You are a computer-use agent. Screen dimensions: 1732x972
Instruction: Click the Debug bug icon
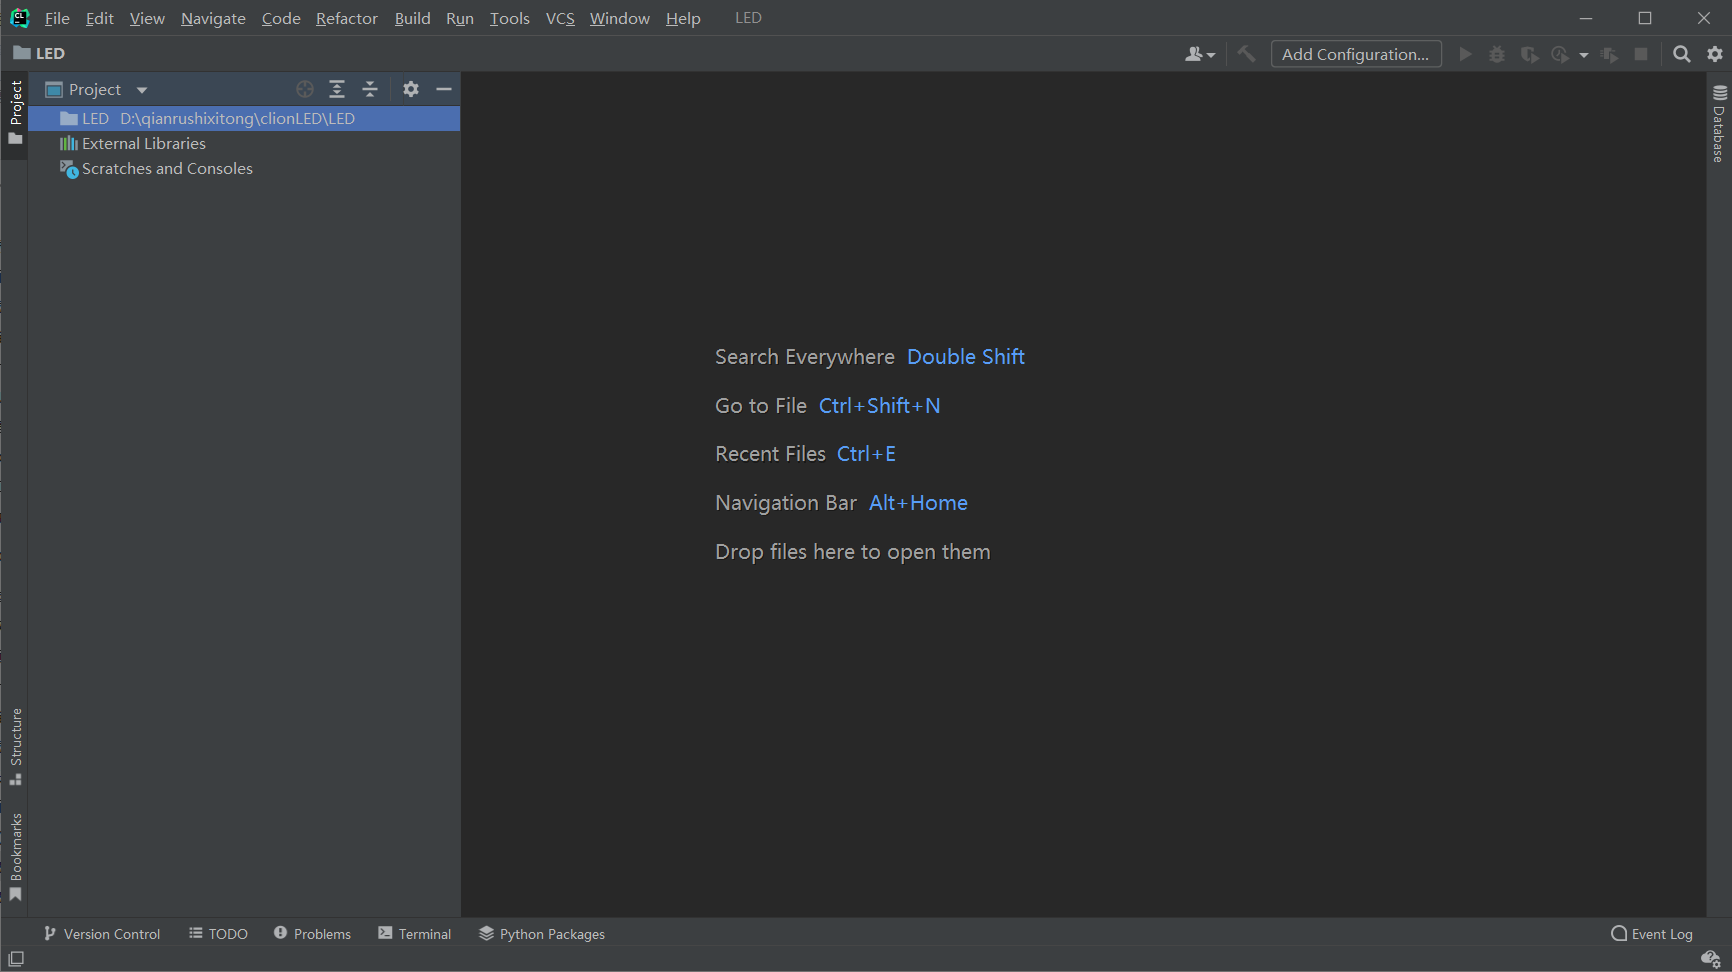pos(1497,54)
